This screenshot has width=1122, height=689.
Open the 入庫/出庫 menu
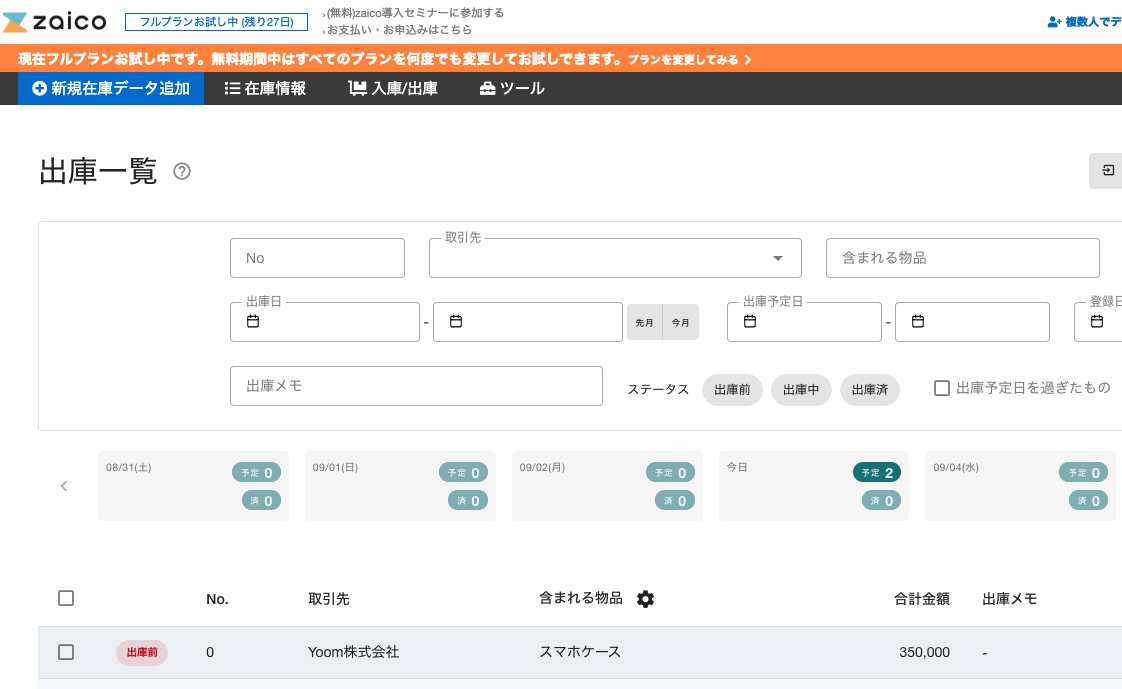click(x=393, y=88)
